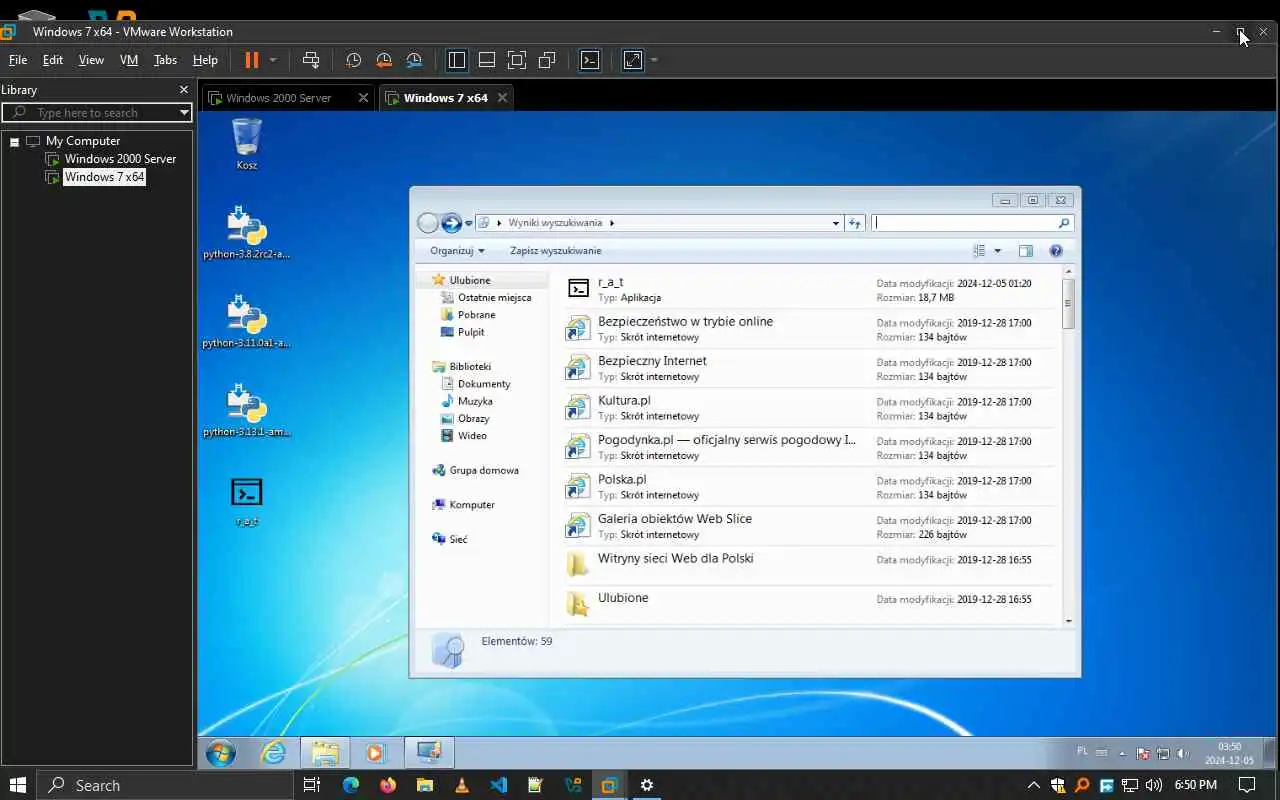Open Biblioteki in navigation pane

coord(470,367)
